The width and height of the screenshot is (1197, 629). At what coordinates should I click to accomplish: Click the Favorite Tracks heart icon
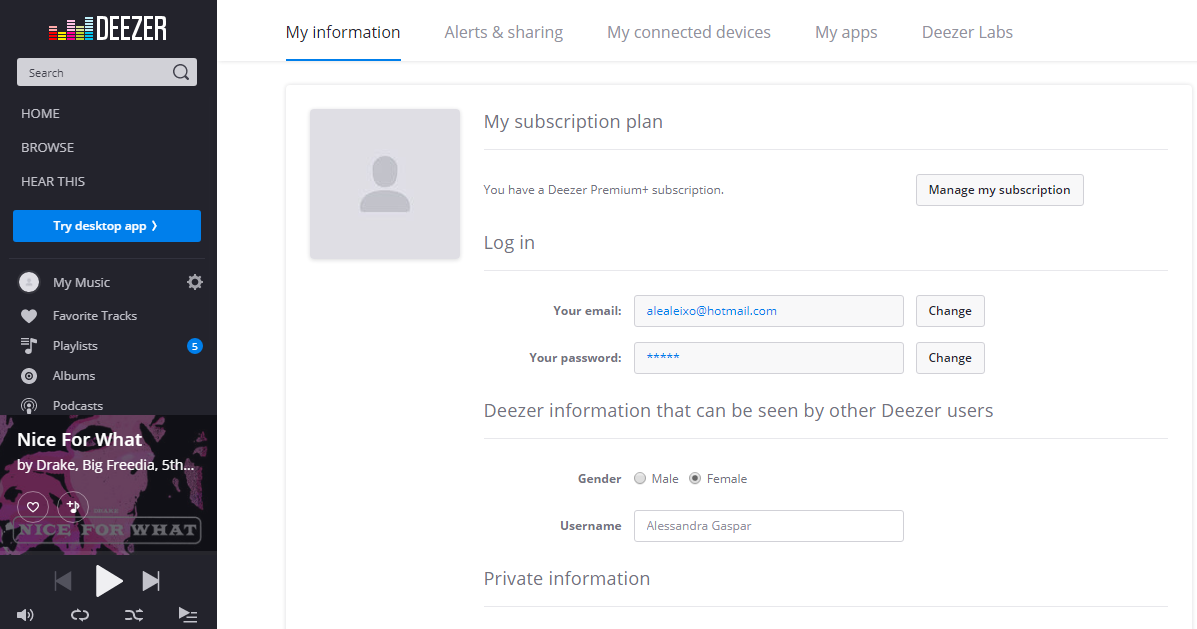(29, 316)
